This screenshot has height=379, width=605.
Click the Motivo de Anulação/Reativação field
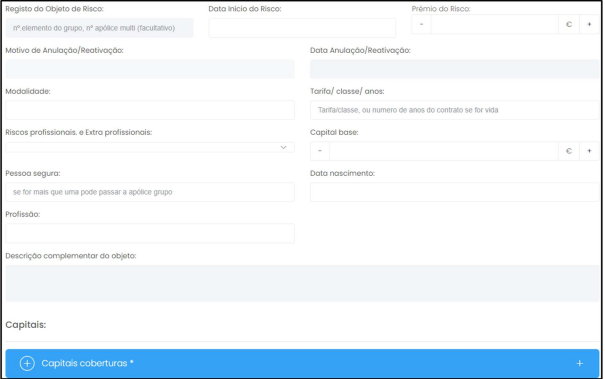point(150,69)
